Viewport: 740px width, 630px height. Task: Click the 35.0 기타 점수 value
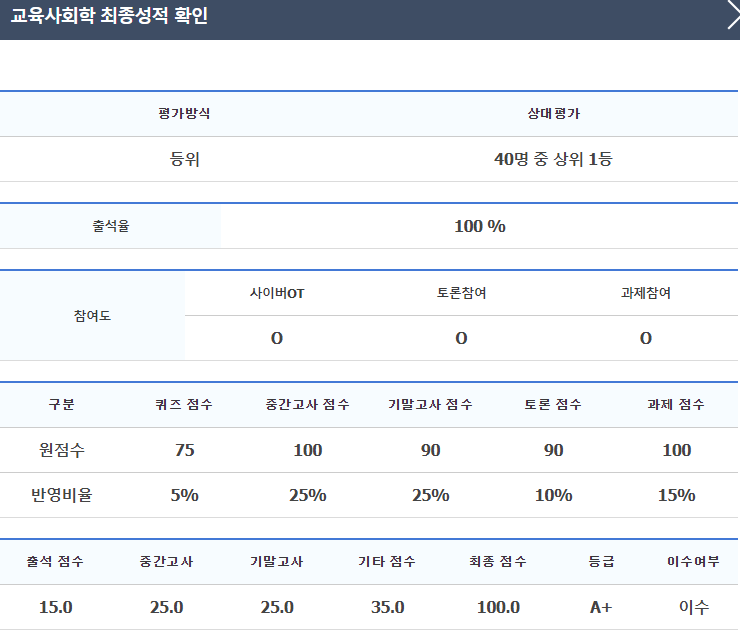[387, 607]
